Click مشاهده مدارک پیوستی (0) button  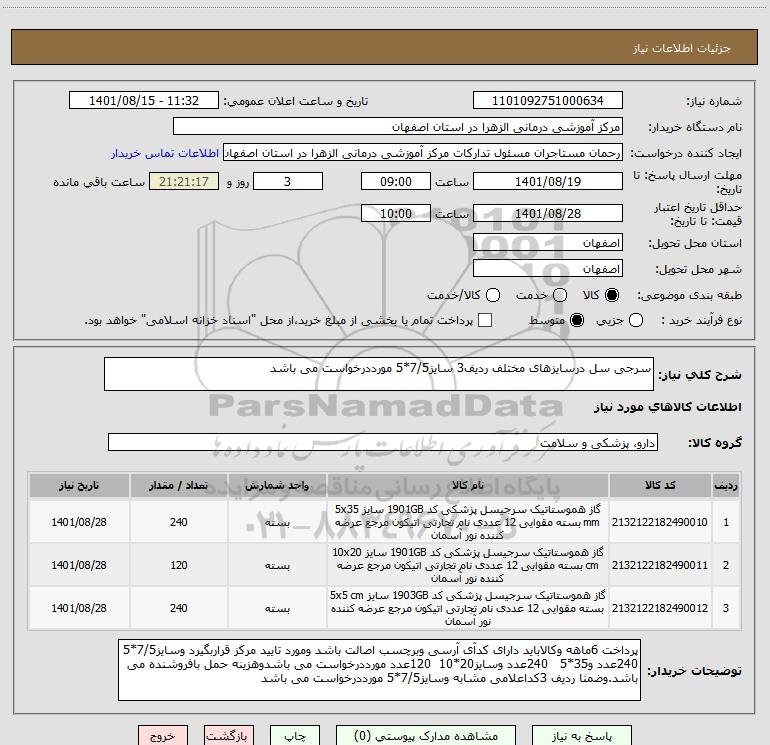pos(426,736)
